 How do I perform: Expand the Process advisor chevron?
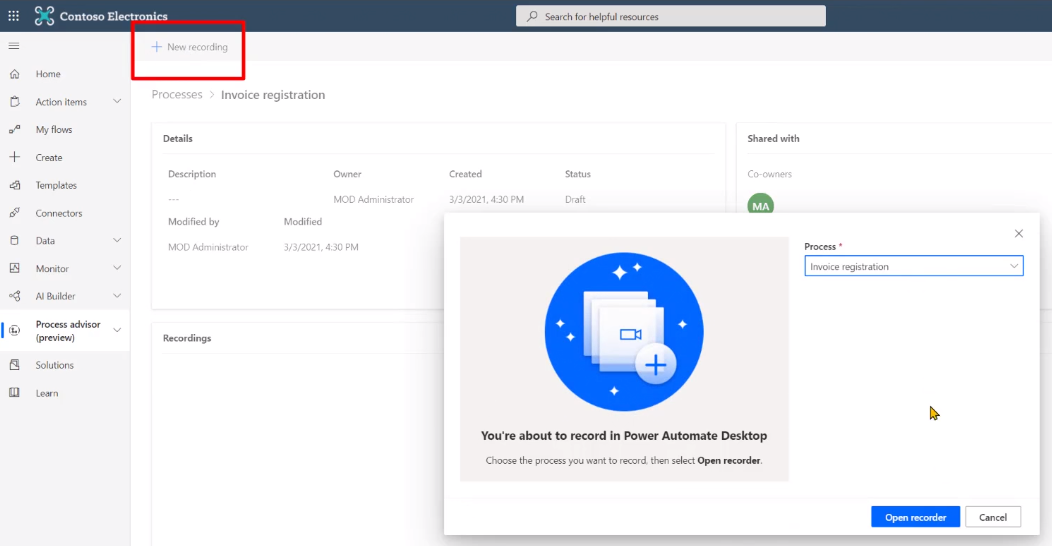(x=117, y=330)
